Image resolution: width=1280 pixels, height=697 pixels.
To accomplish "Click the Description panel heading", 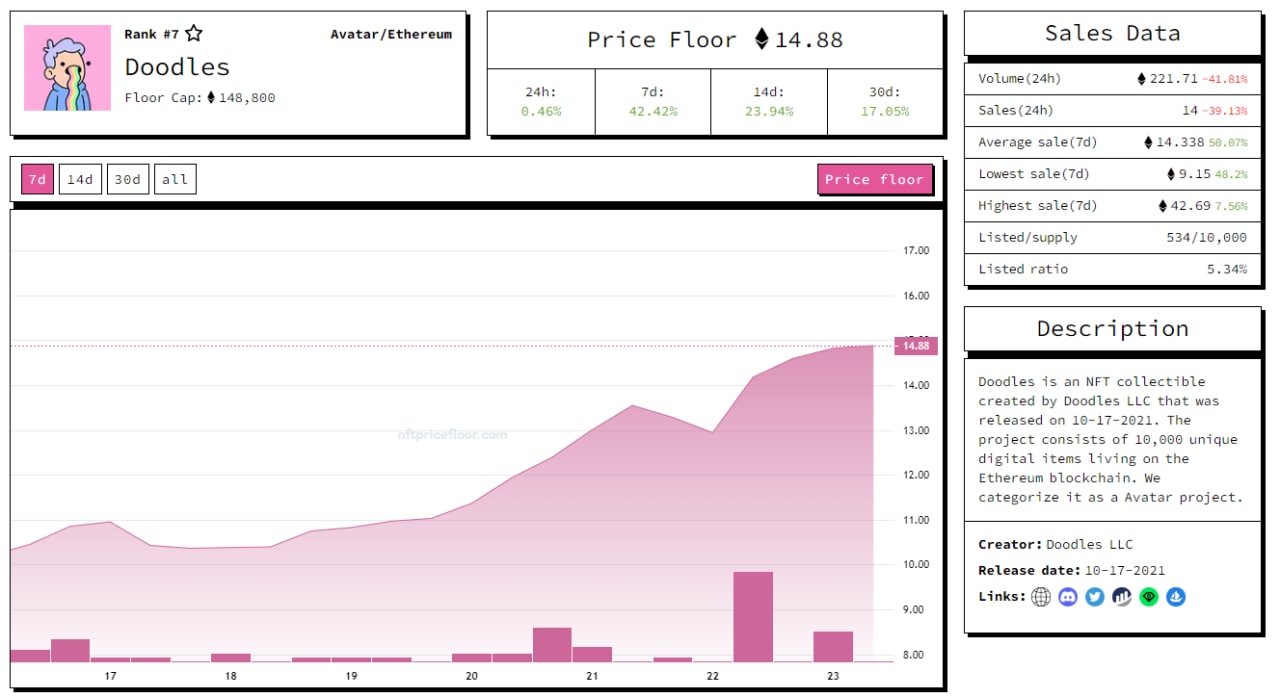I will (x=1112, y=329).
